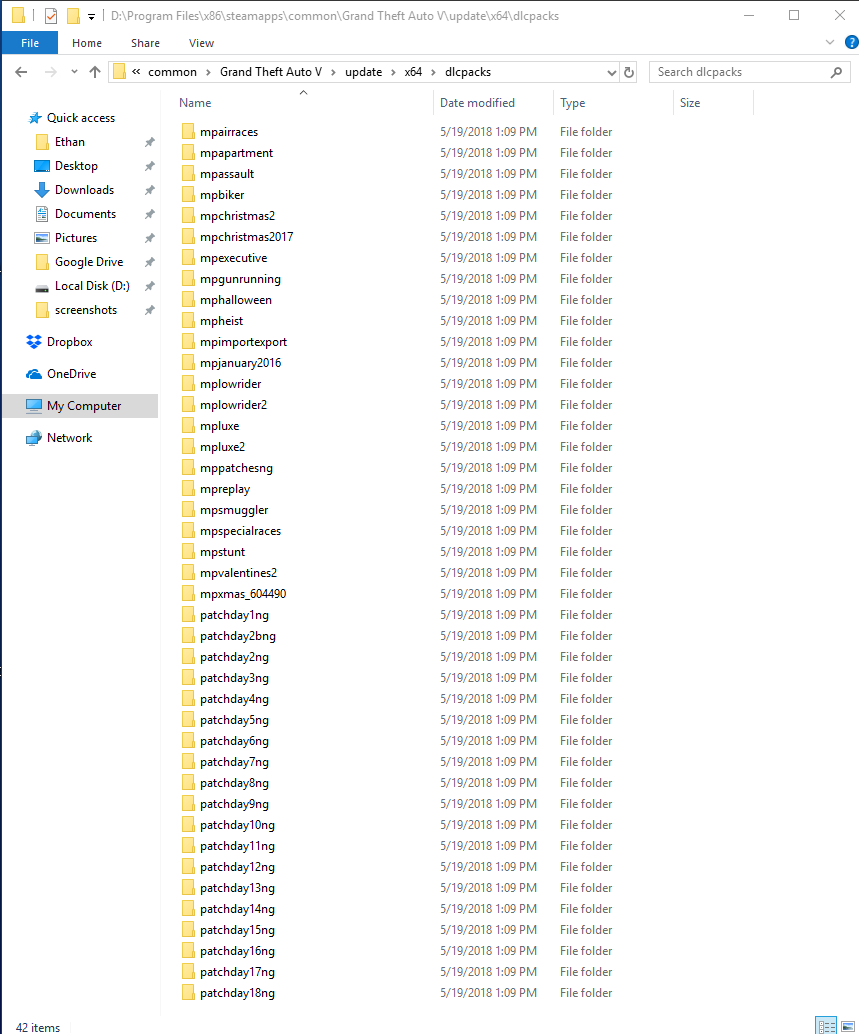Expand the breadcrumb arrow after common
The height and width of the screenshot is (1034, 859).
coord(208,72)
